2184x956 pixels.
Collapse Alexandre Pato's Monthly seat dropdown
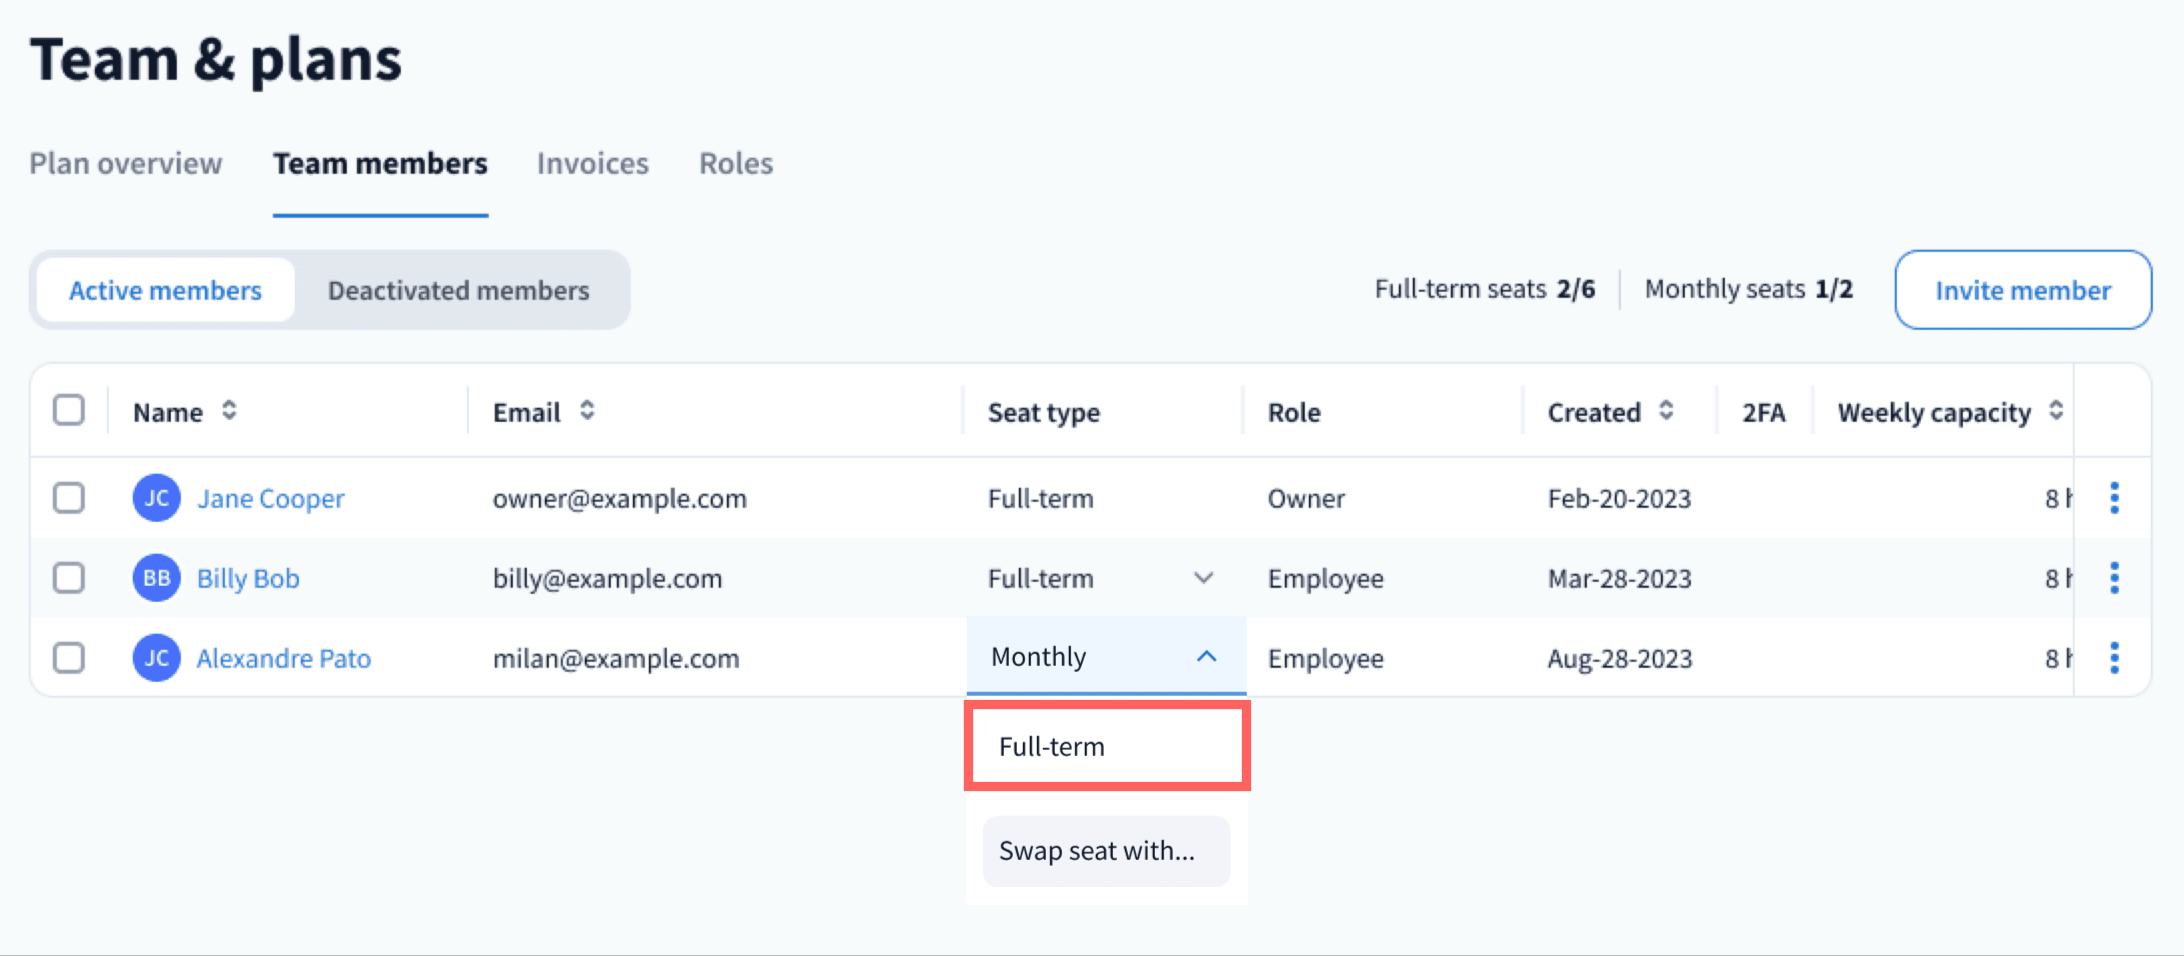click(x=1206, y=657)
